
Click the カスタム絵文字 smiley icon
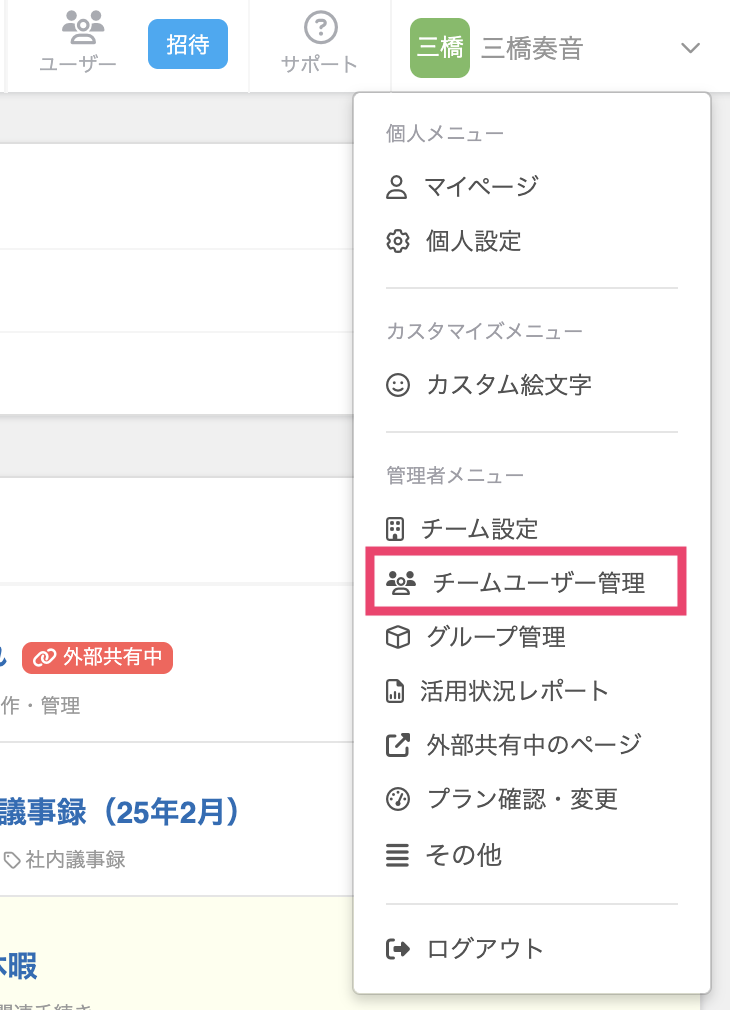click(x=398, y=385)
